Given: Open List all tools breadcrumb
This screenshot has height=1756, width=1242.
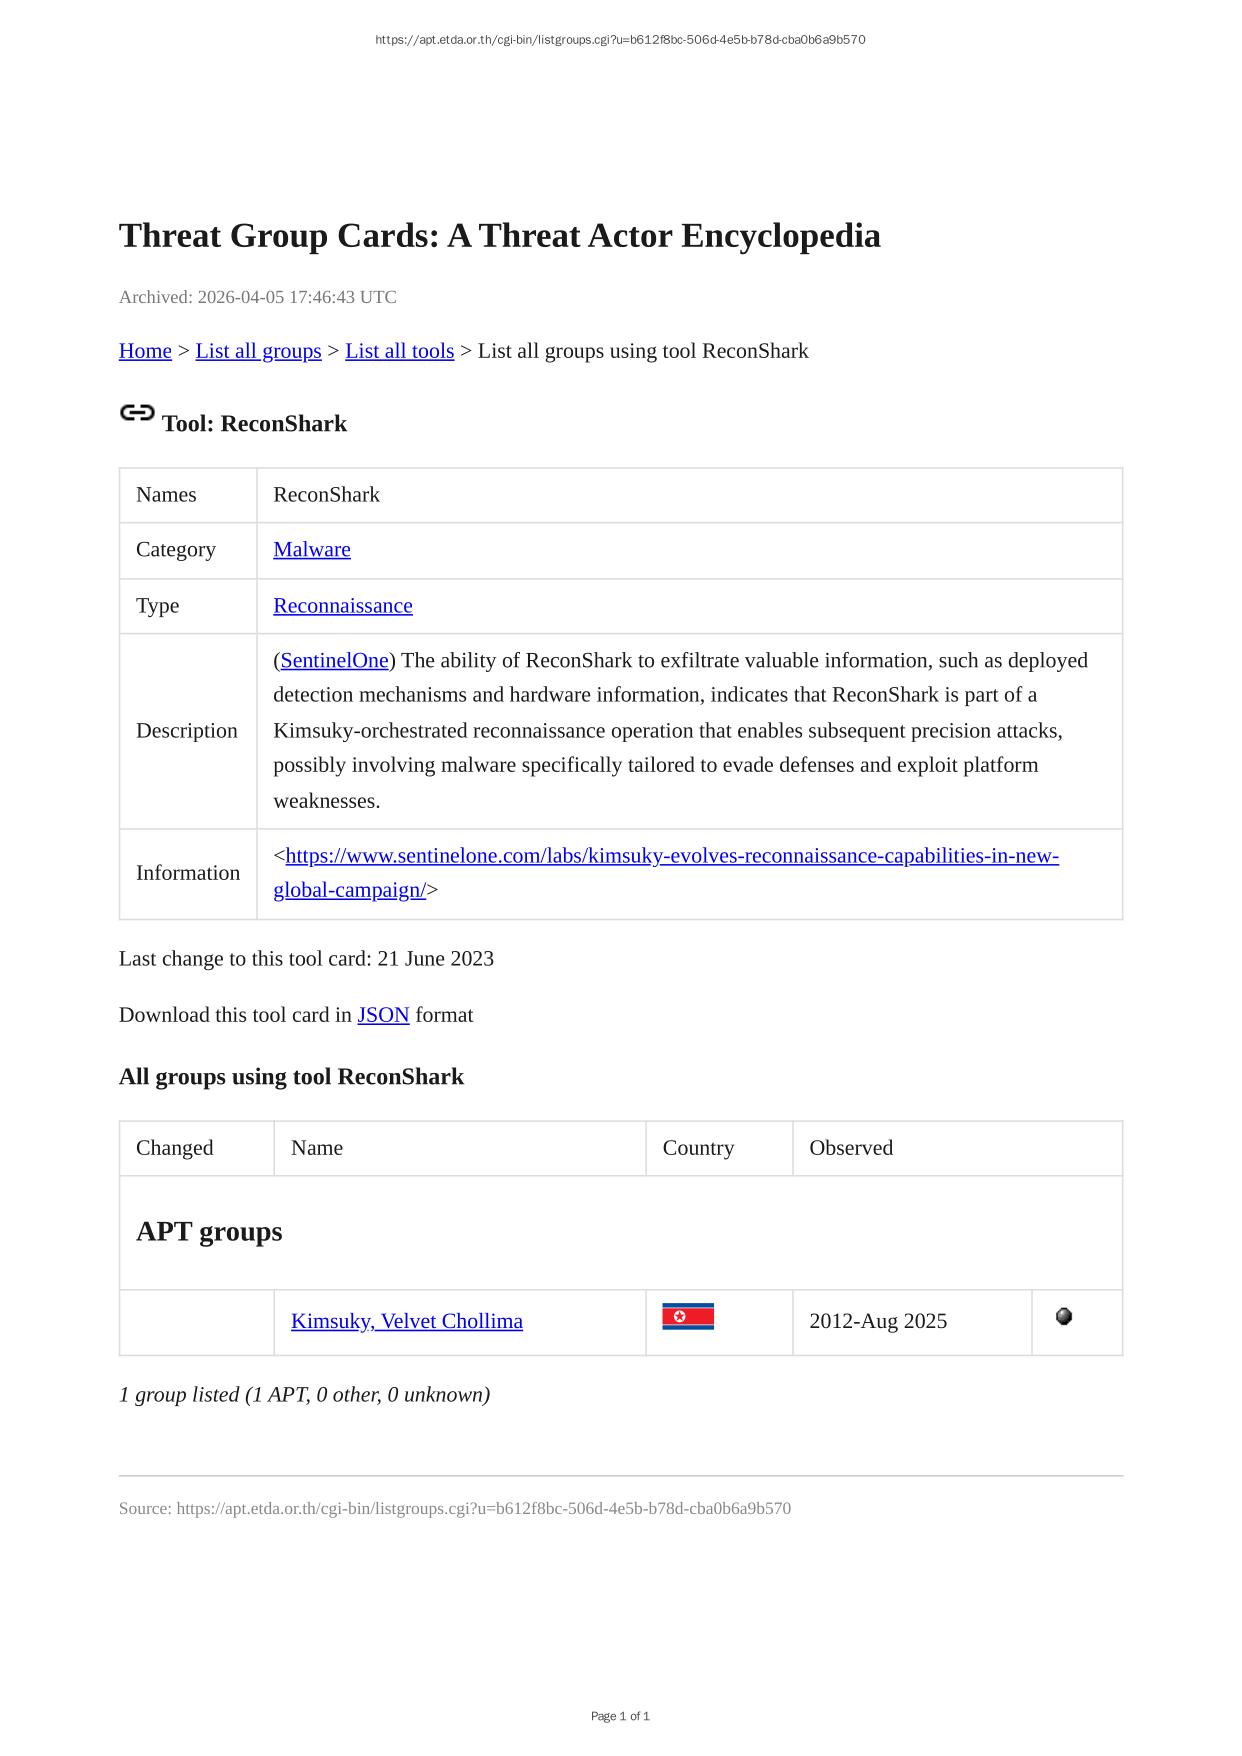Looking at the screenshot, I should [399, 351].
